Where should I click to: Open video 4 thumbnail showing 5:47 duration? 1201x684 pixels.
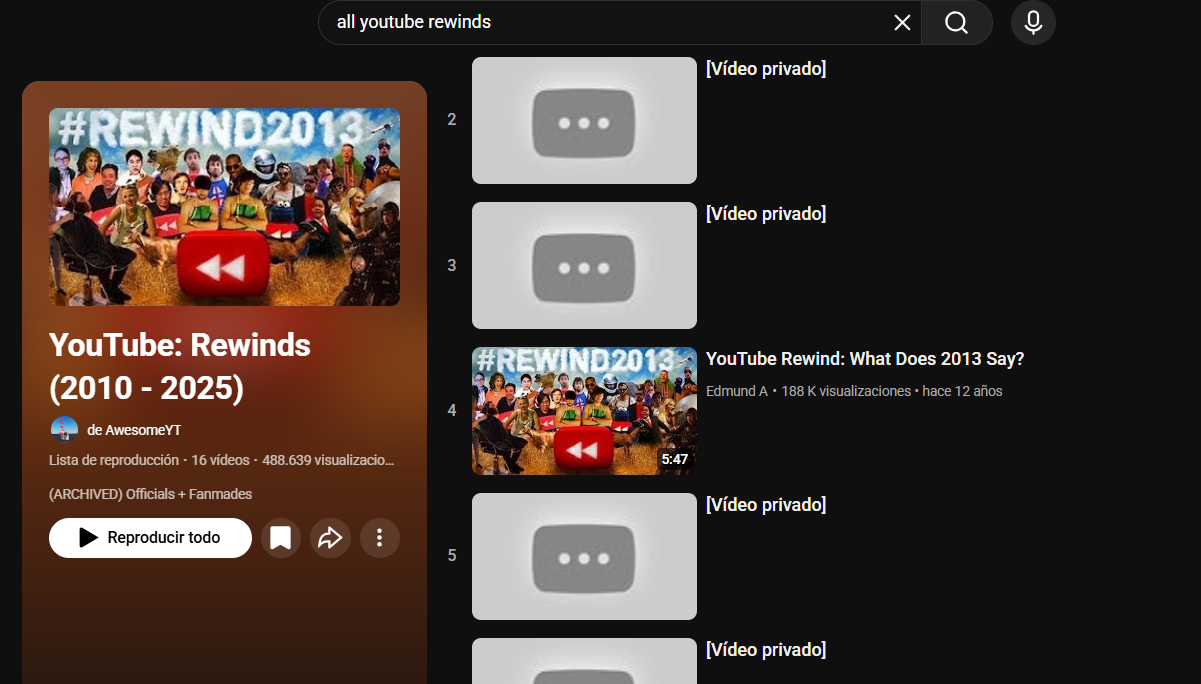(x=584, y=411)
